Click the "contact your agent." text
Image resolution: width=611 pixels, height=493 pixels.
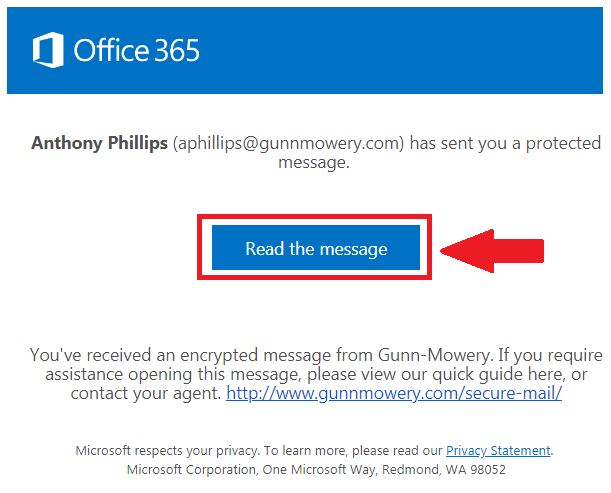click(146, 393)
